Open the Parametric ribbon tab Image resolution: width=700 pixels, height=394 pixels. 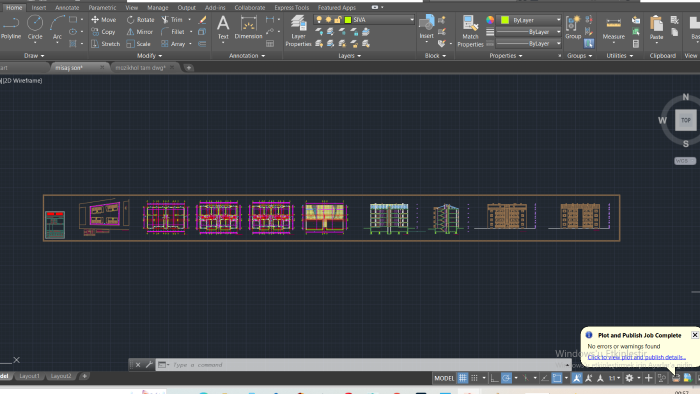point(102,8)
